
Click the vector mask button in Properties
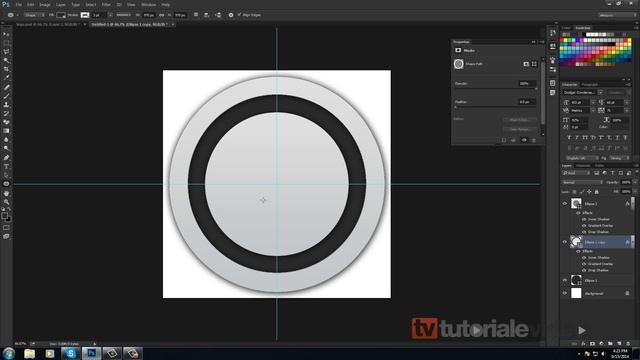coord(534,64)
